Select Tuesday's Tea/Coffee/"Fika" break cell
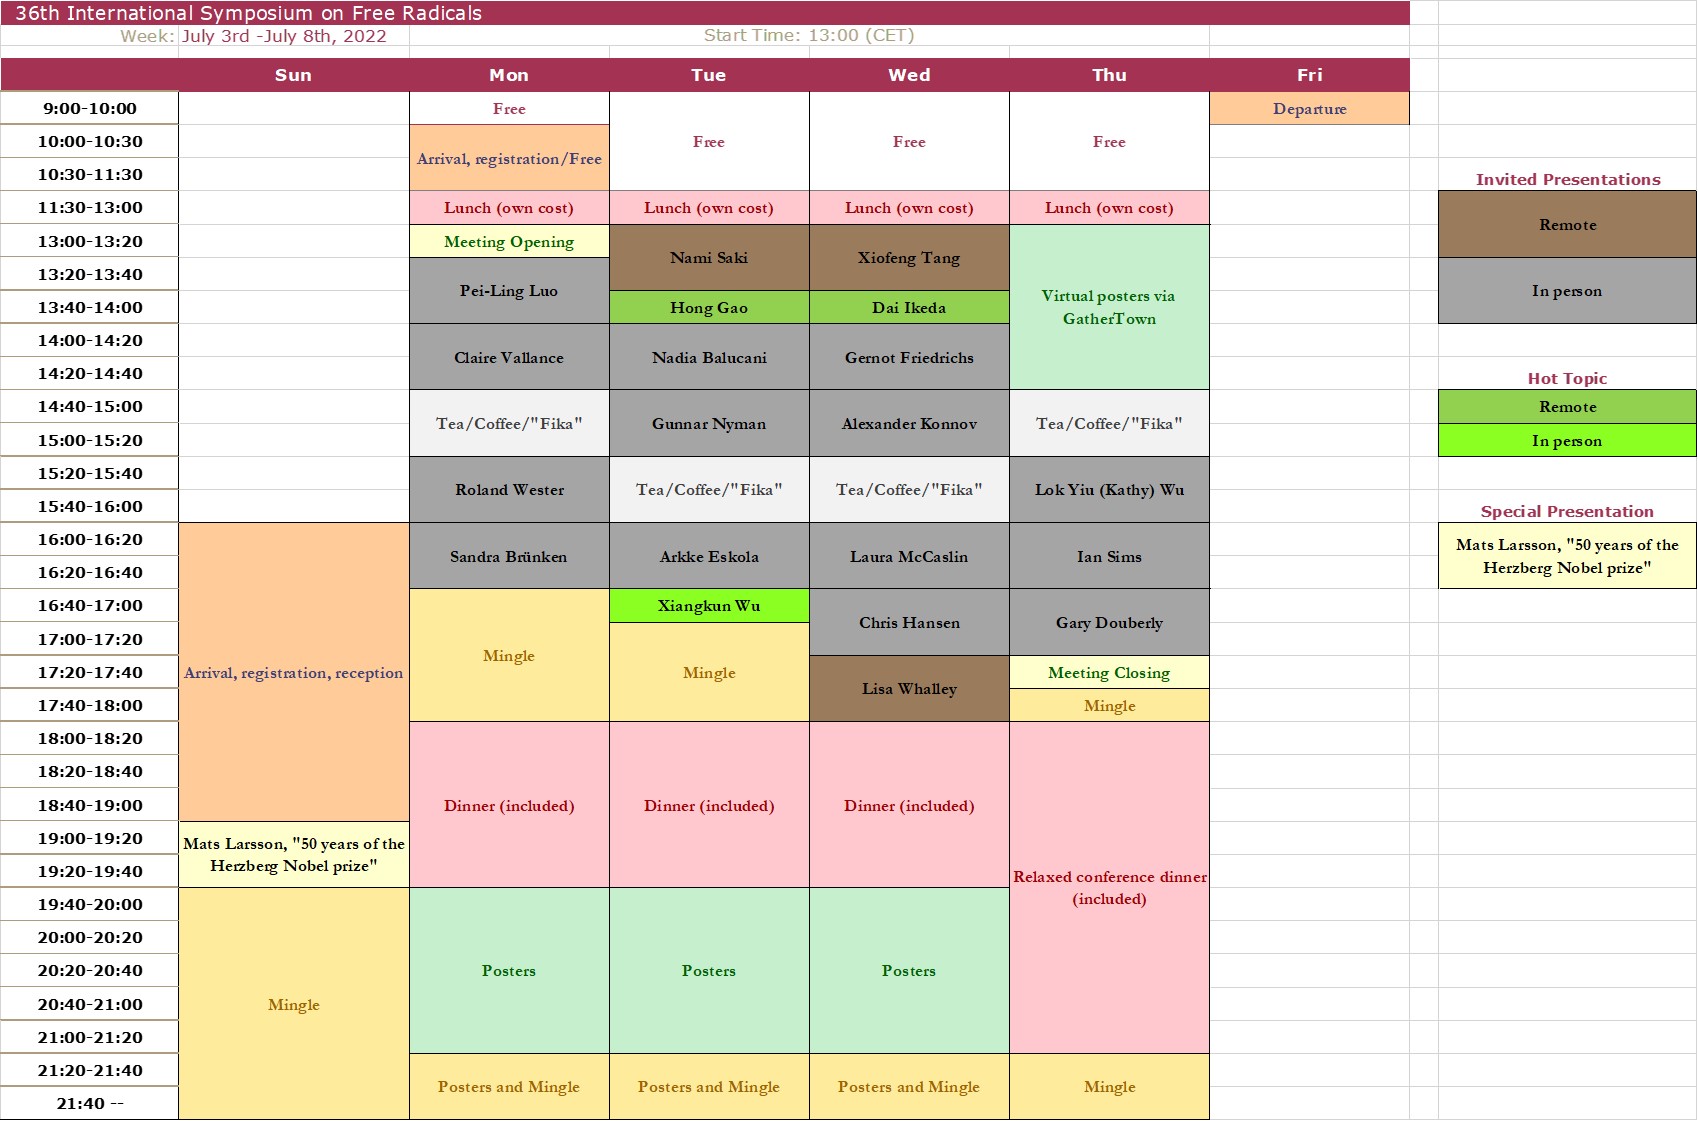The height and width of the screenshot is (1121, 1698). pos(709,490)
